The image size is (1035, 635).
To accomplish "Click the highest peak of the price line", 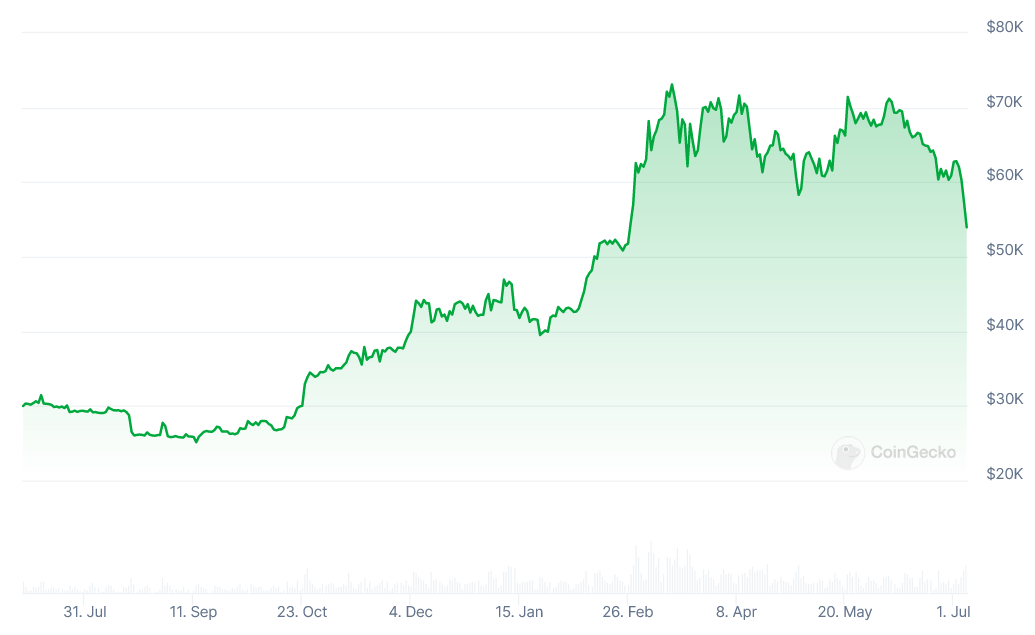I will coord(672,85).
